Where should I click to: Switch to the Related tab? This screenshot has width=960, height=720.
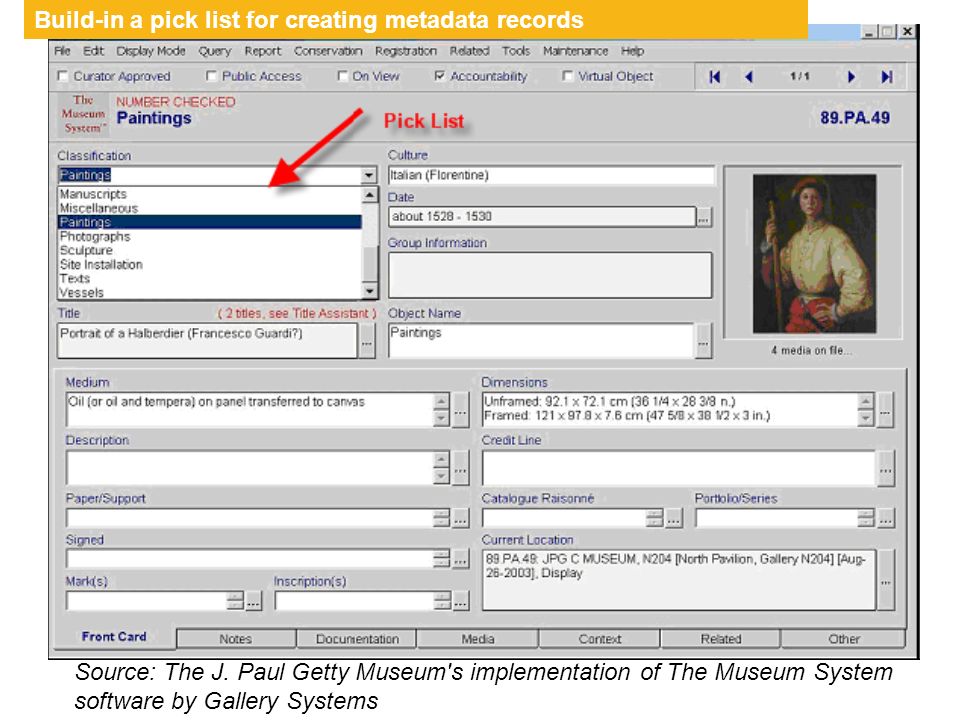[721, 639]
